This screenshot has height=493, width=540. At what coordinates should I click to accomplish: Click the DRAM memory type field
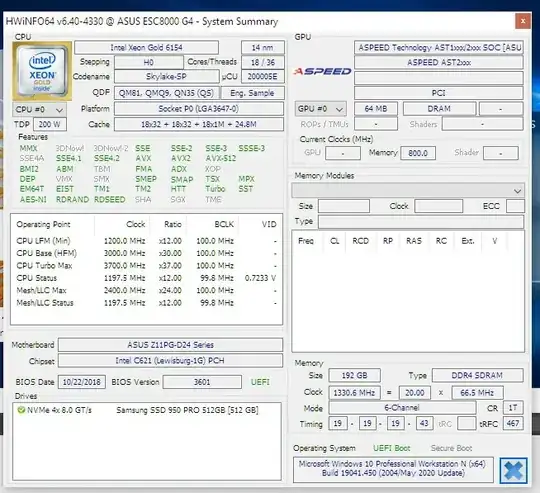click(x=439, y=109)
